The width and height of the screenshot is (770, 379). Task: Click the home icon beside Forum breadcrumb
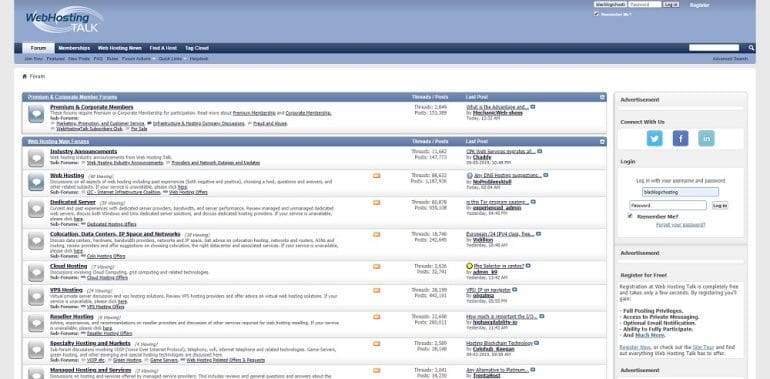(25, 77)
